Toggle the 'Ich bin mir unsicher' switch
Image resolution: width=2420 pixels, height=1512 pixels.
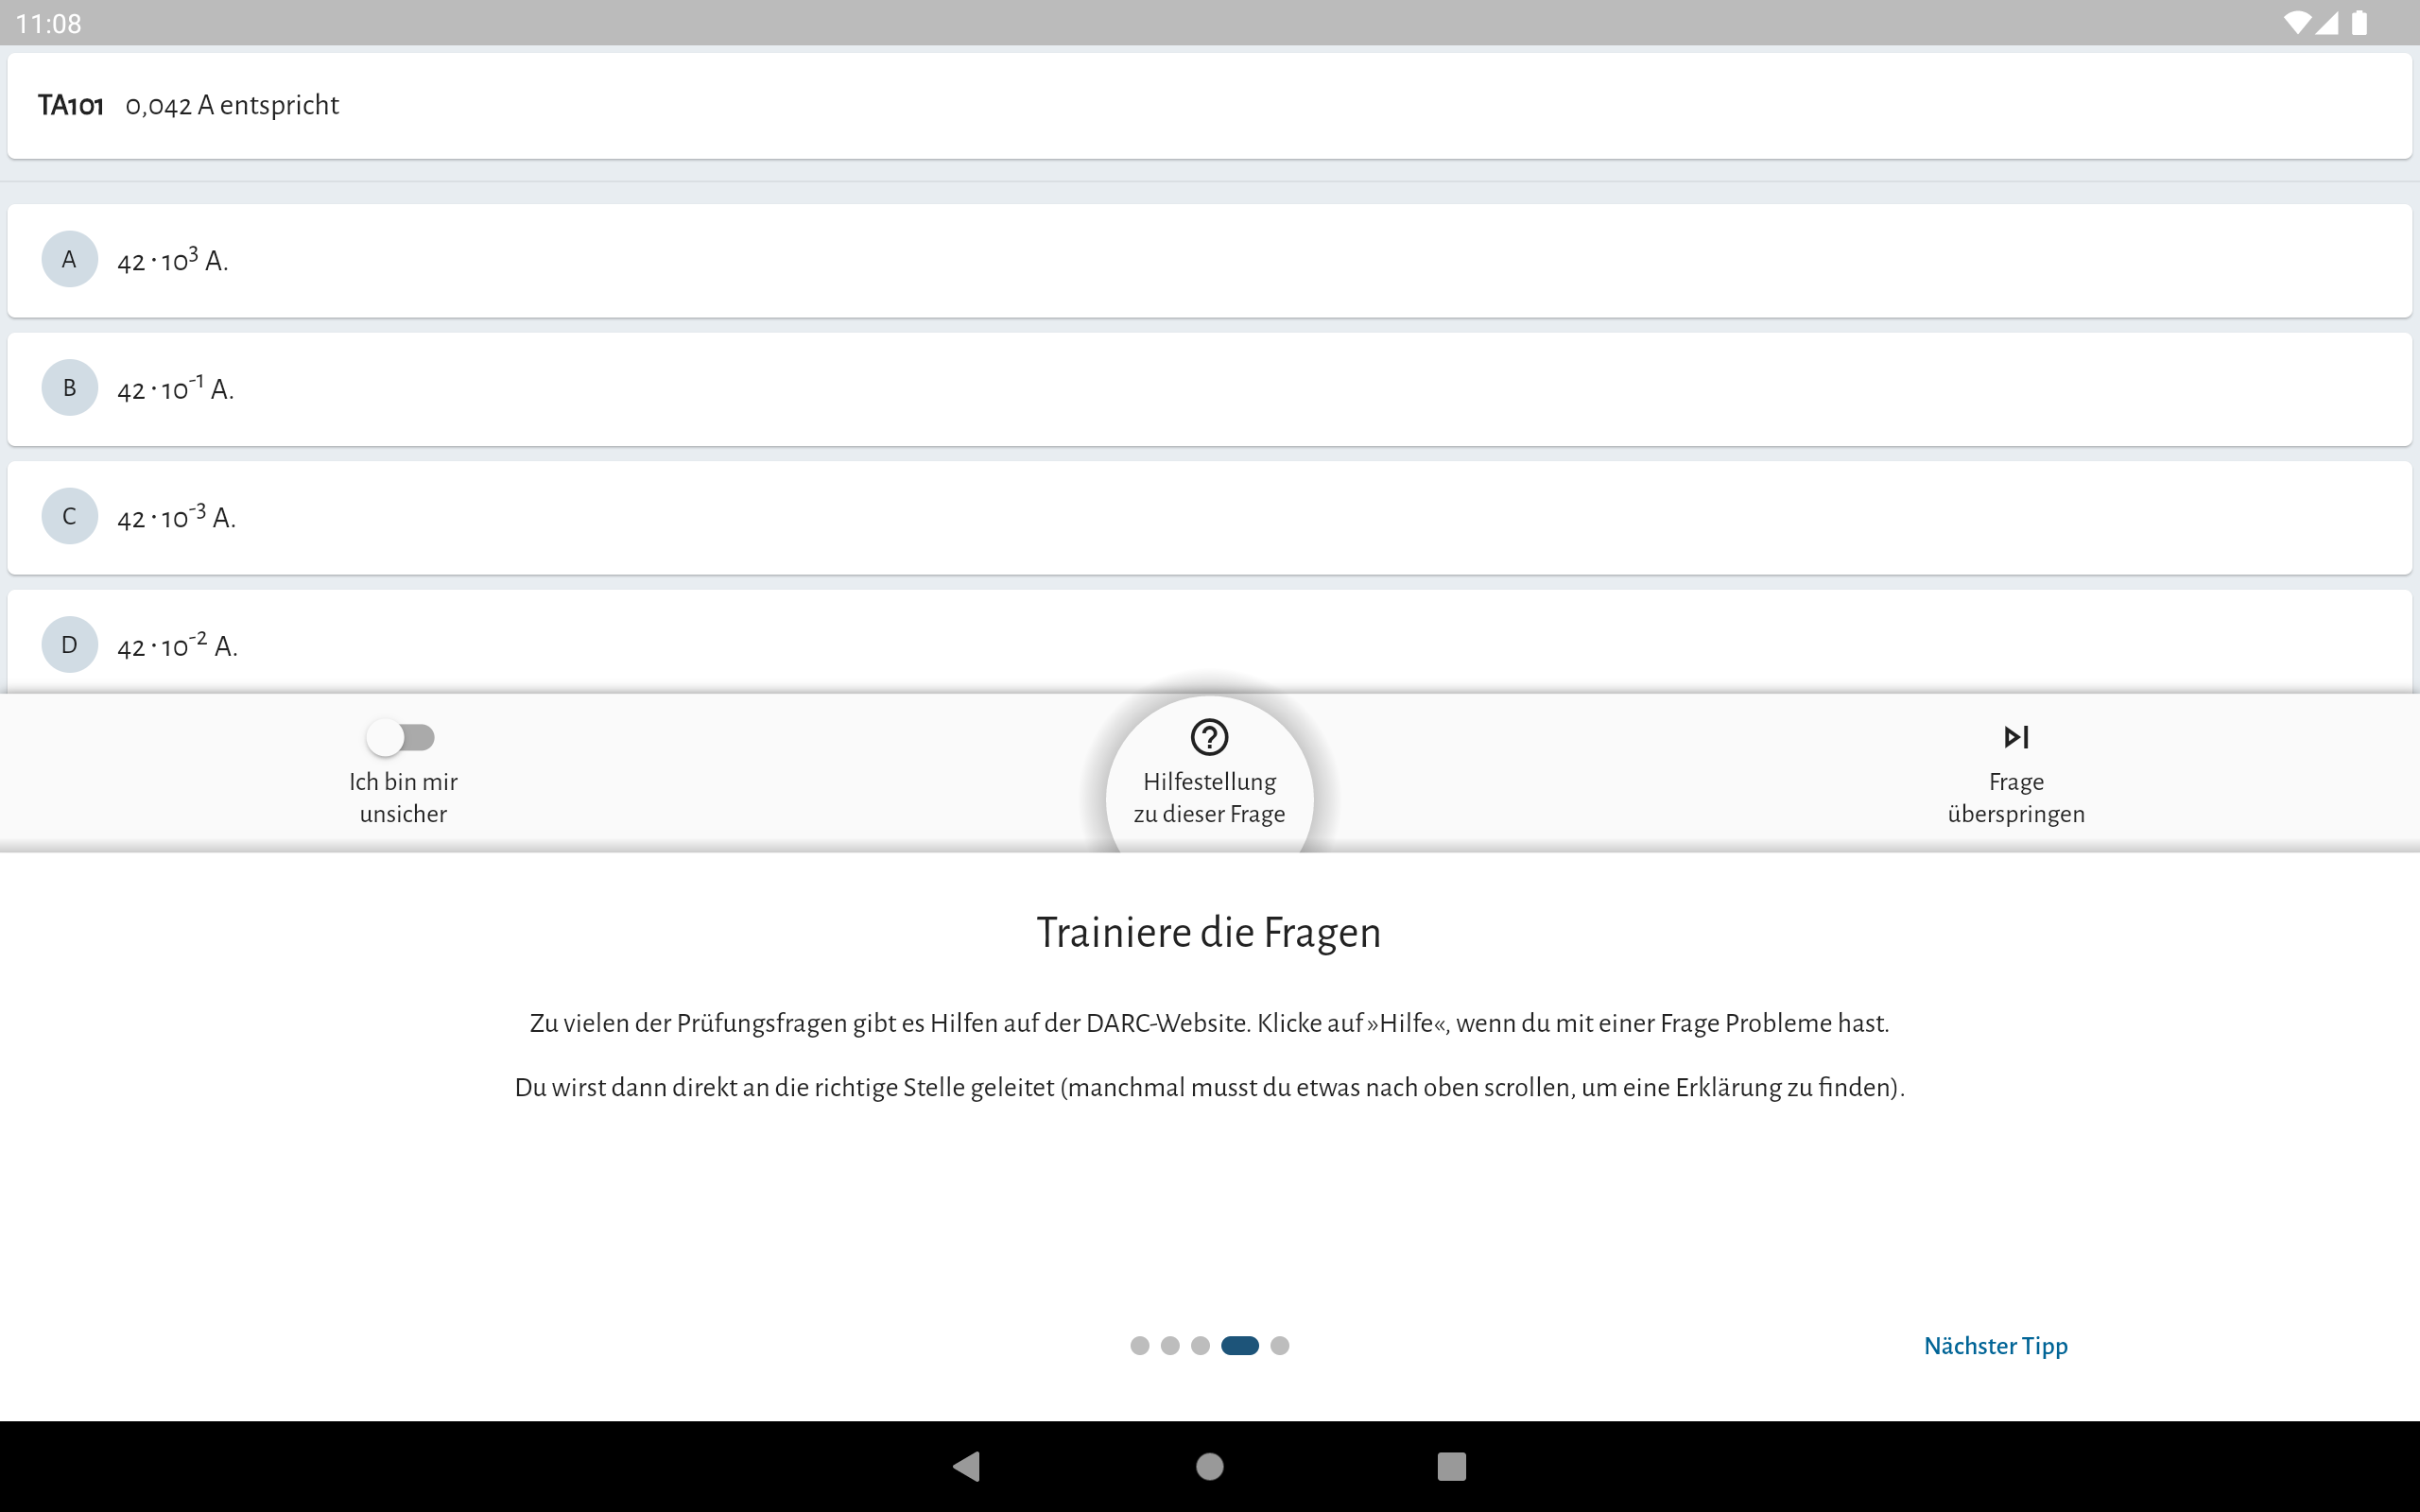coord(400,738)
